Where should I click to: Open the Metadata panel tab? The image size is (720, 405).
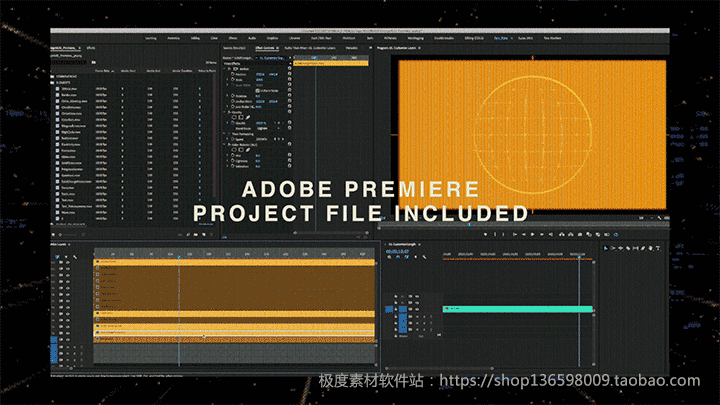click(x=352, y=48)
